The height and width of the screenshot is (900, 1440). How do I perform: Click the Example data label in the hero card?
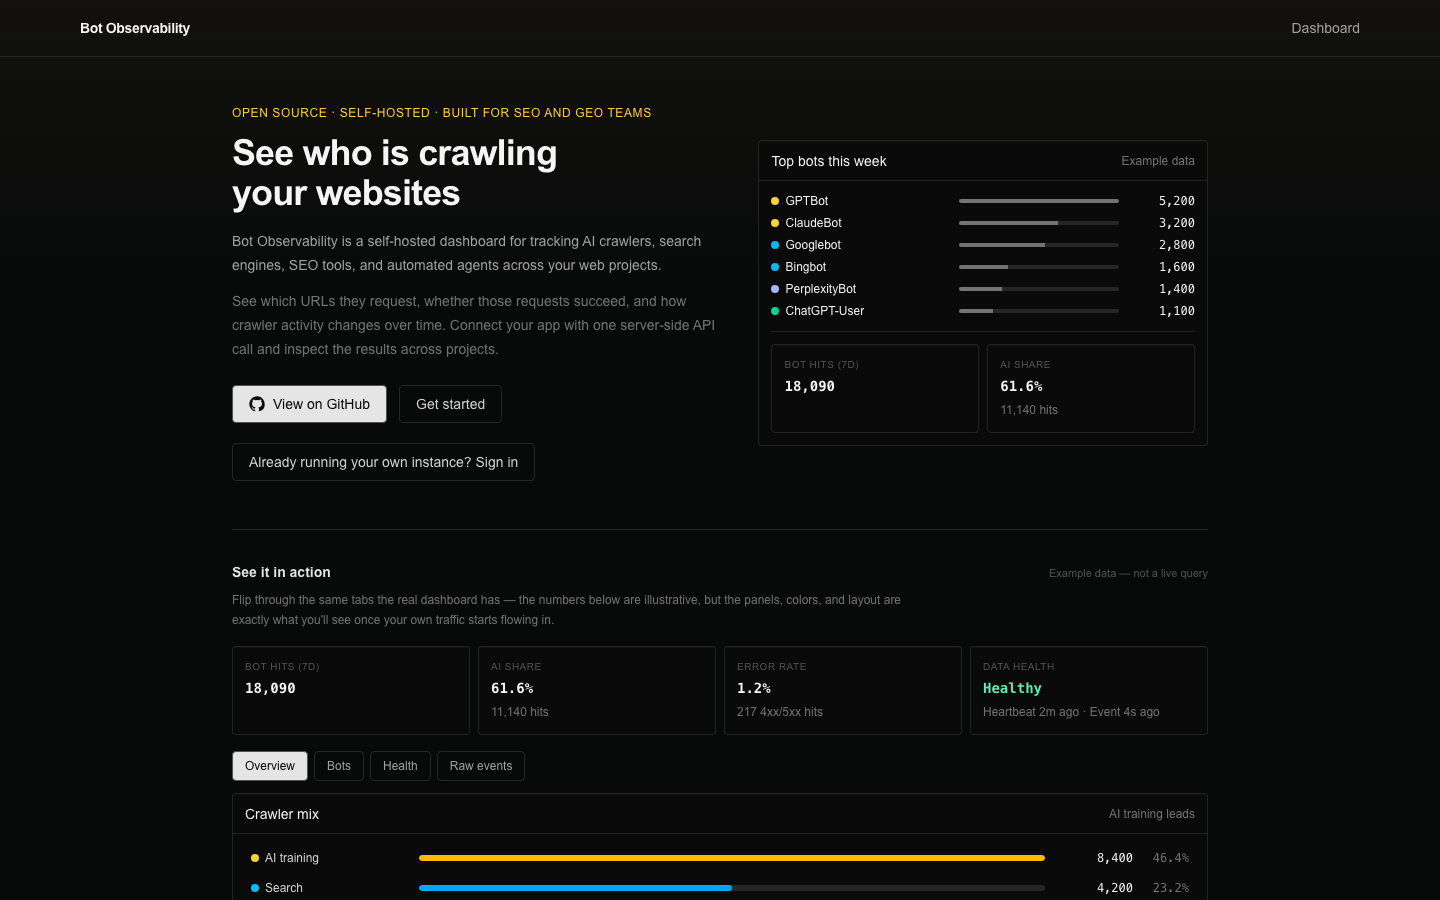(1158, 161)
